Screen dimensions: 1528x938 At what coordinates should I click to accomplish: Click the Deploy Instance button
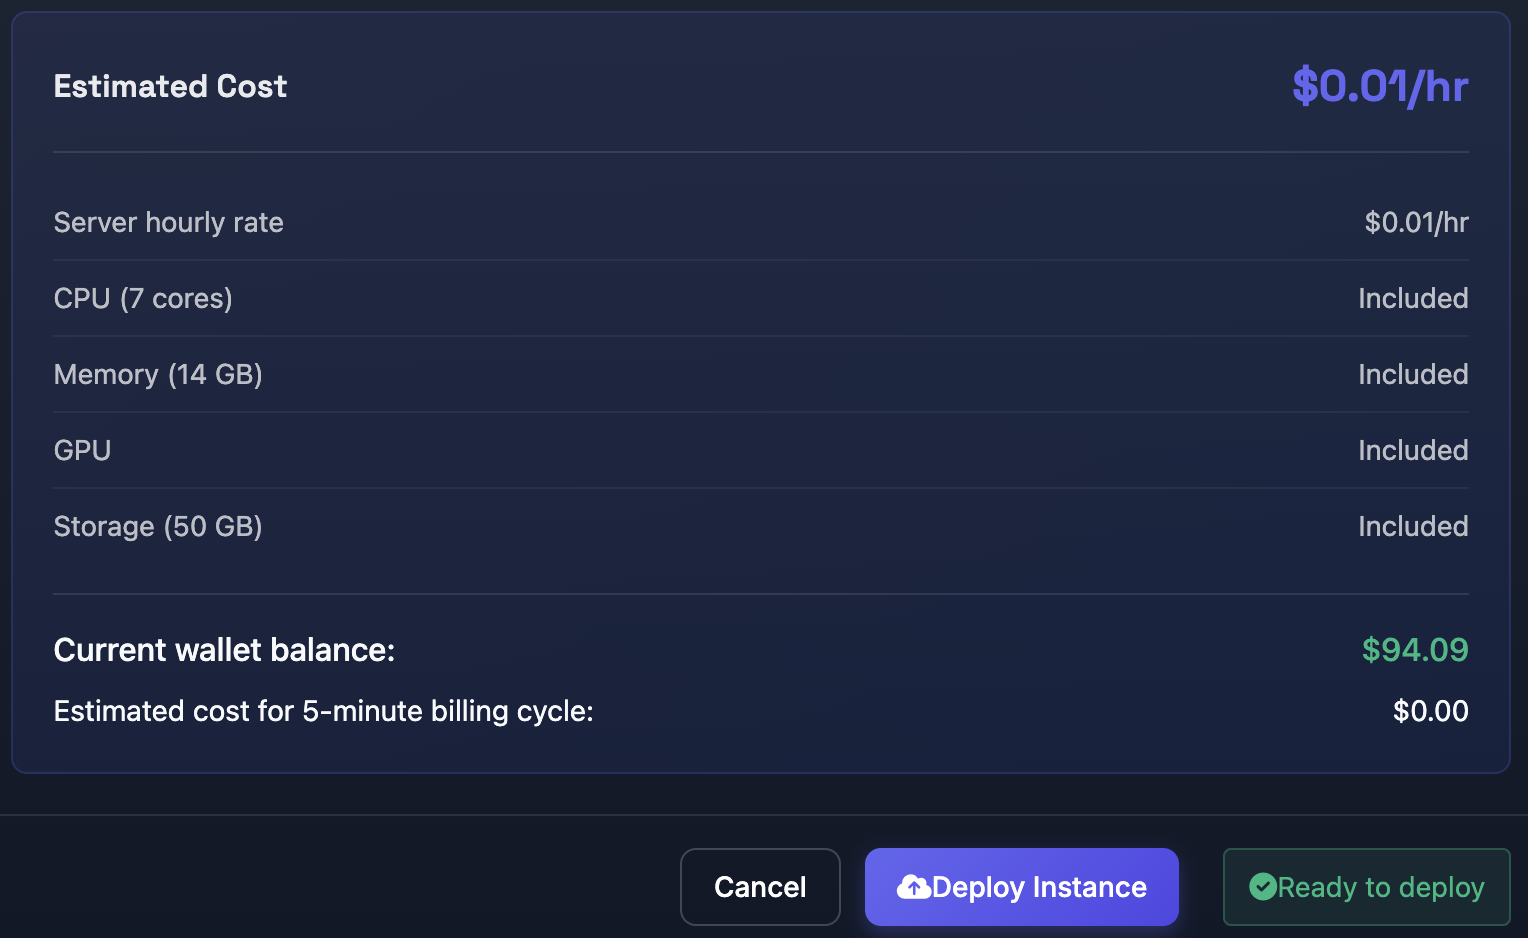(1021, 886)
